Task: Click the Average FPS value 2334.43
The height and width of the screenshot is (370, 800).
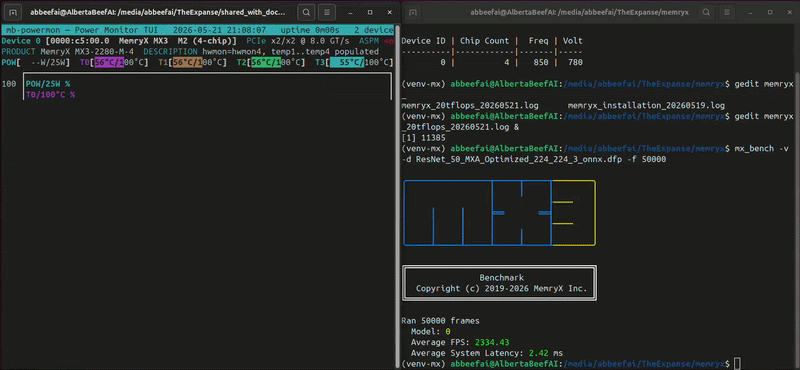Action: (492, 342)
